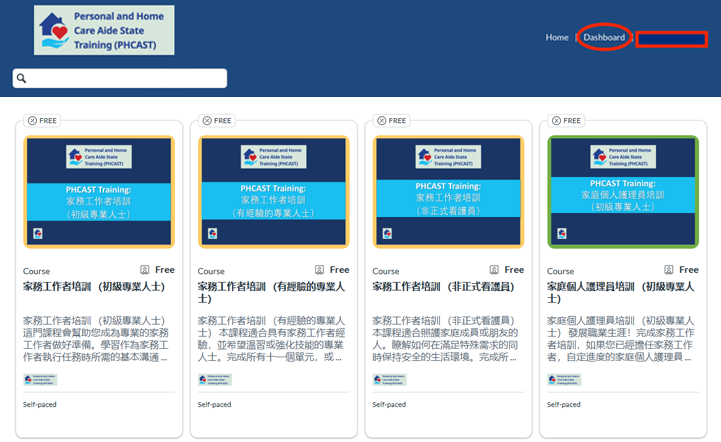Click the magnifying glass search icon
This screenshot has height=442, width=721.
click(x=21, y=78)
